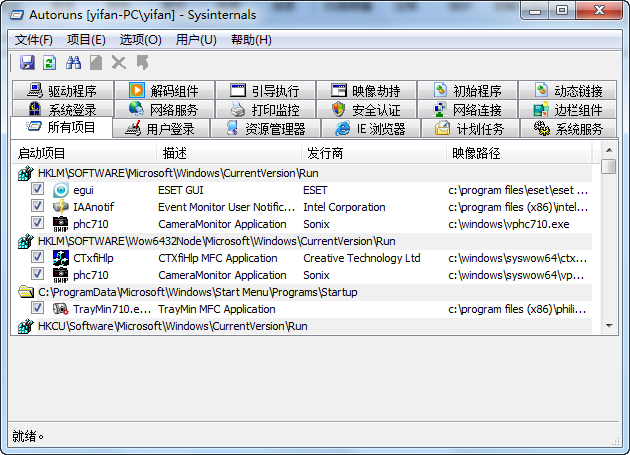Click phc710 camera icon under HKLM Run
The image size is (630, 455).
point(61,224)
